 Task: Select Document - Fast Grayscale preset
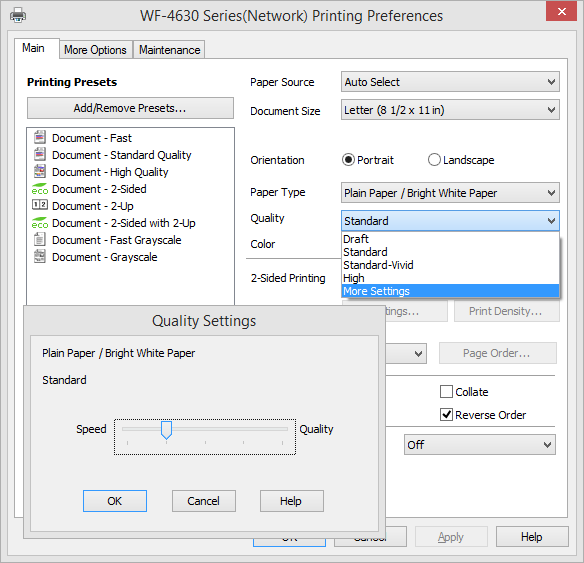pyautogui.click(x=117, y=240)
